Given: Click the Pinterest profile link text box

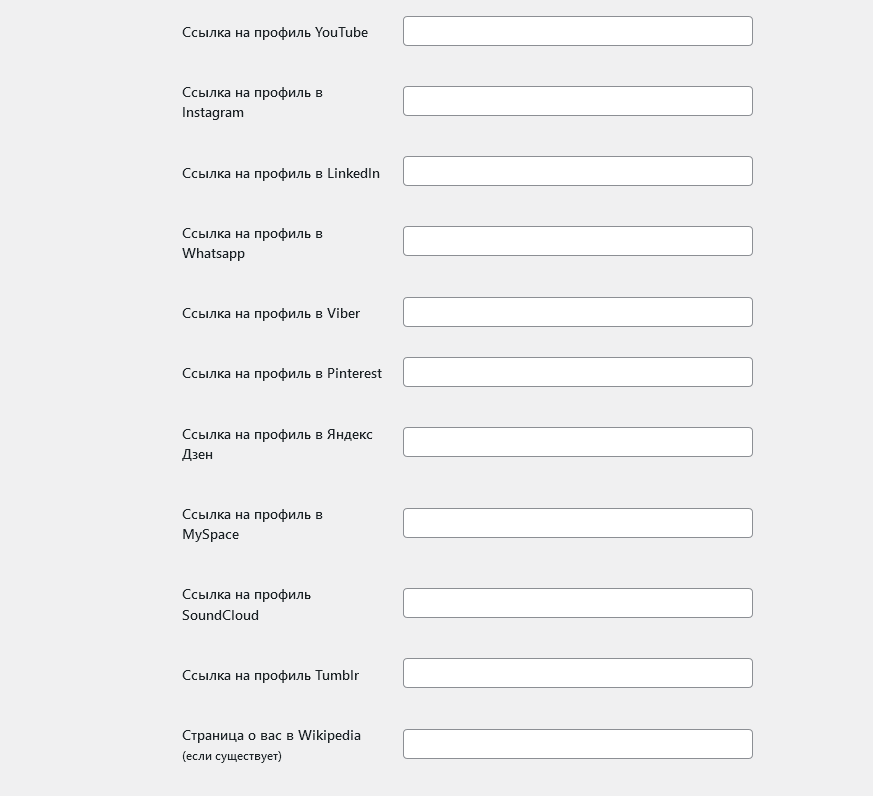Looking at the screenshot, I should pos(578,372).
